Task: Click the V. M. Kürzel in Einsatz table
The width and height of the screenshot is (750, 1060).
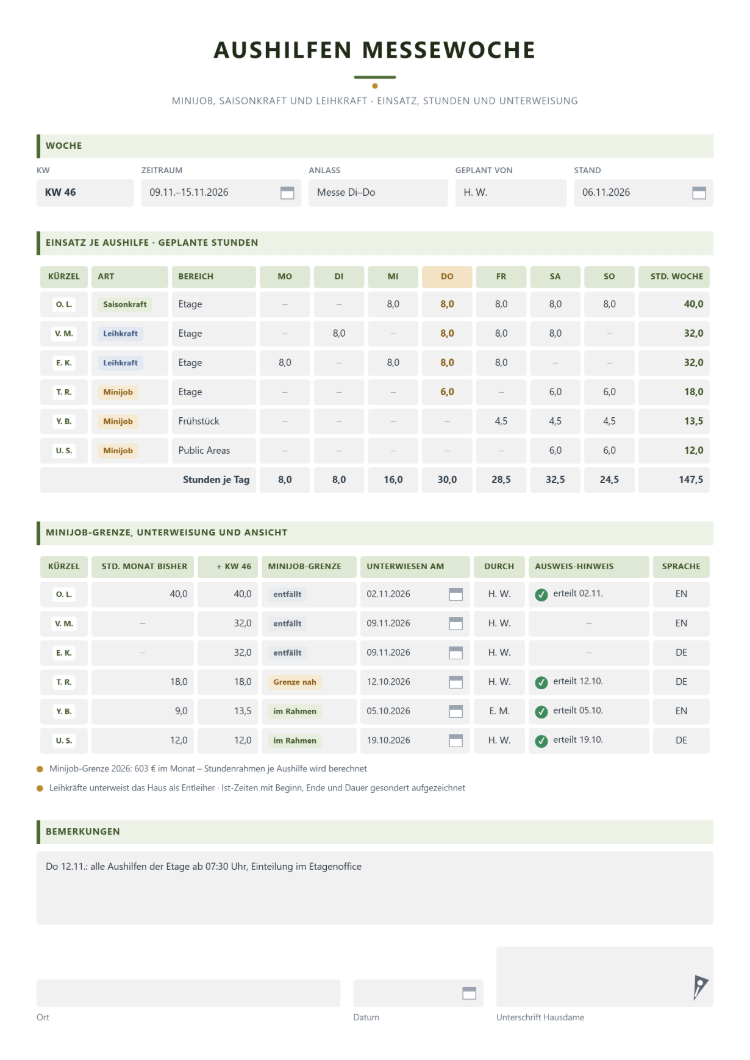Action: pos(64,333)
